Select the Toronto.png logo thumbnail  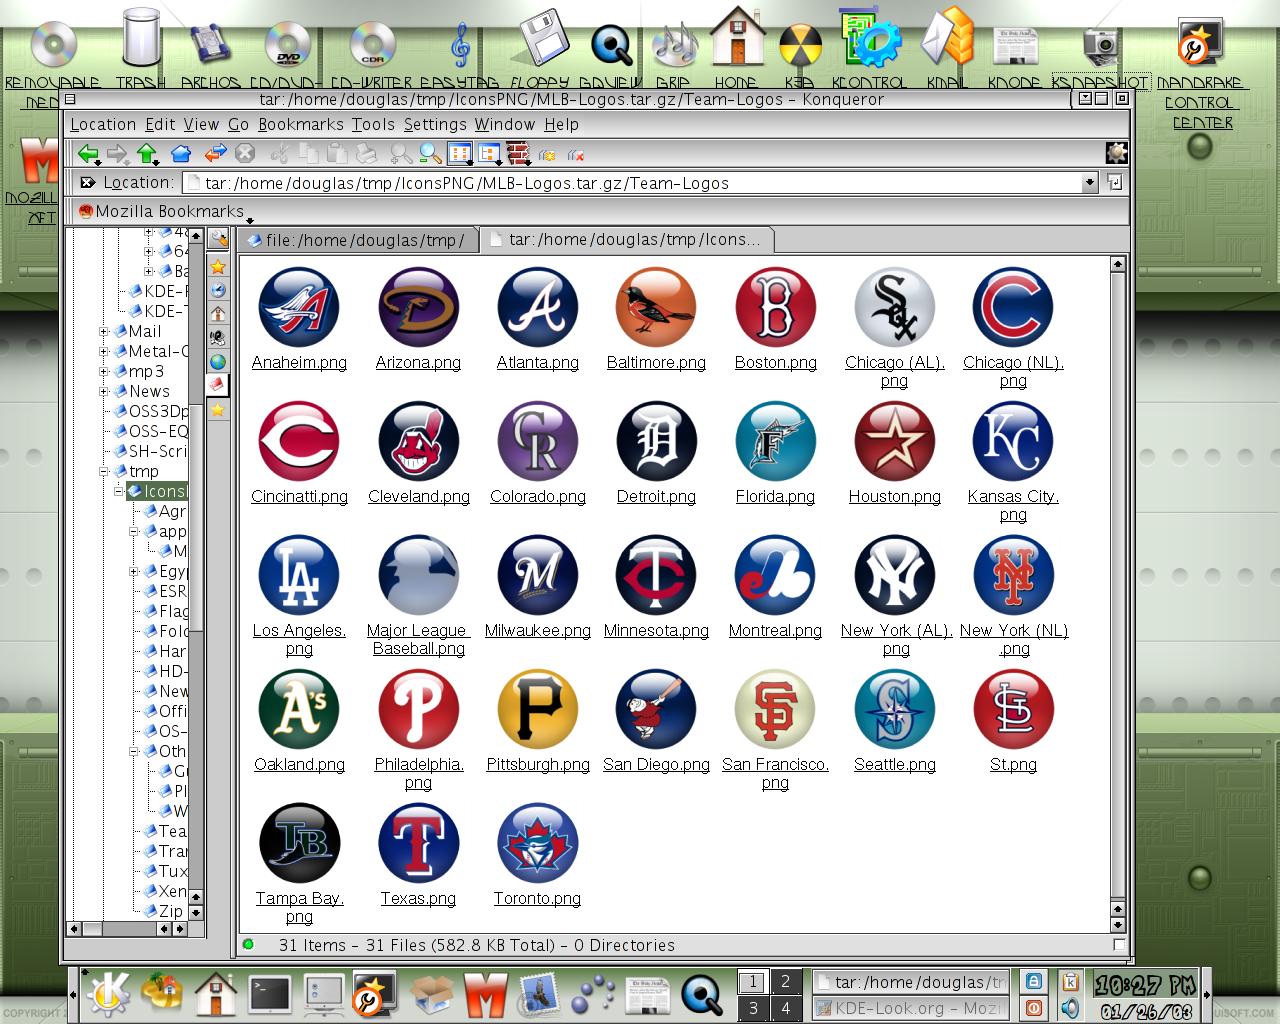tap(537, 843)
